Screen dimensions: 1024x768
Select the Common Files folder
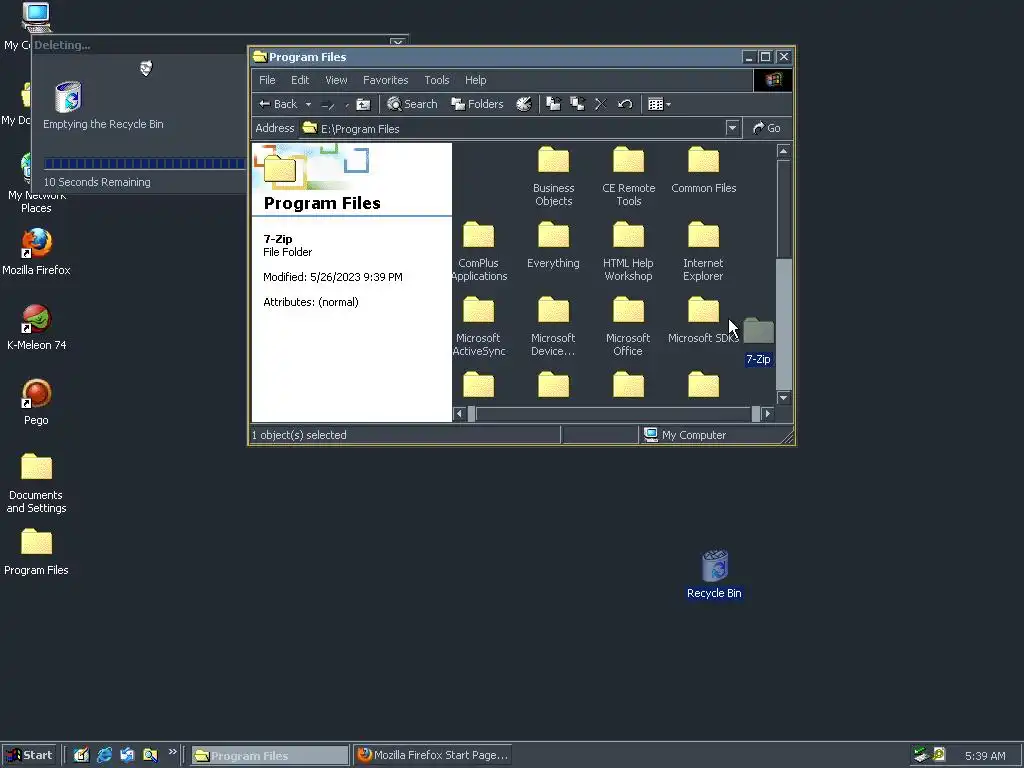(703, 170)
